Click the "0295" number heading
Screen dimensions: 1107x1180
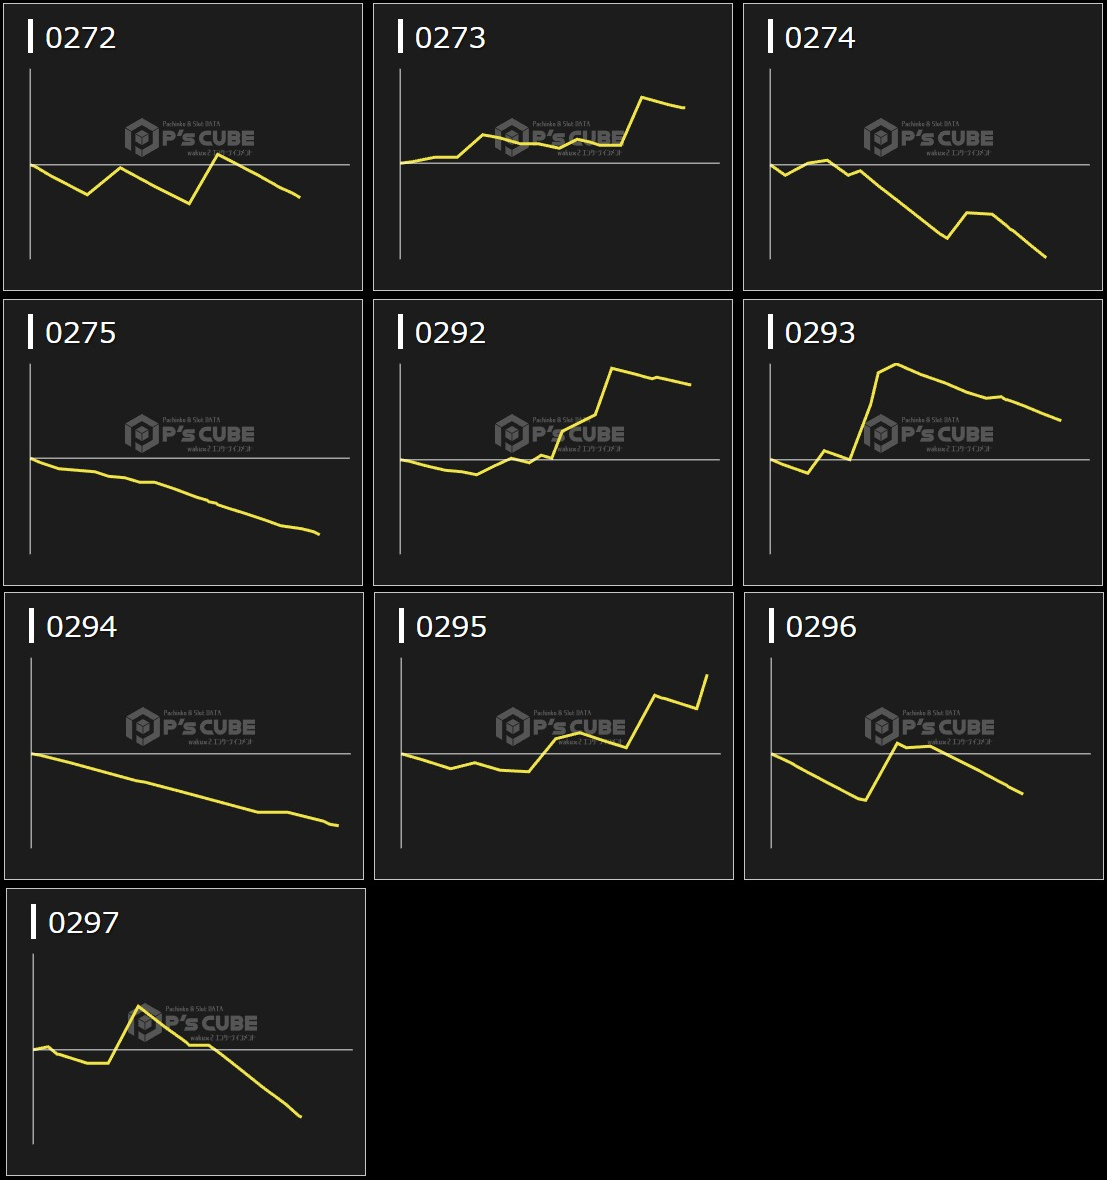pos(451,627)
